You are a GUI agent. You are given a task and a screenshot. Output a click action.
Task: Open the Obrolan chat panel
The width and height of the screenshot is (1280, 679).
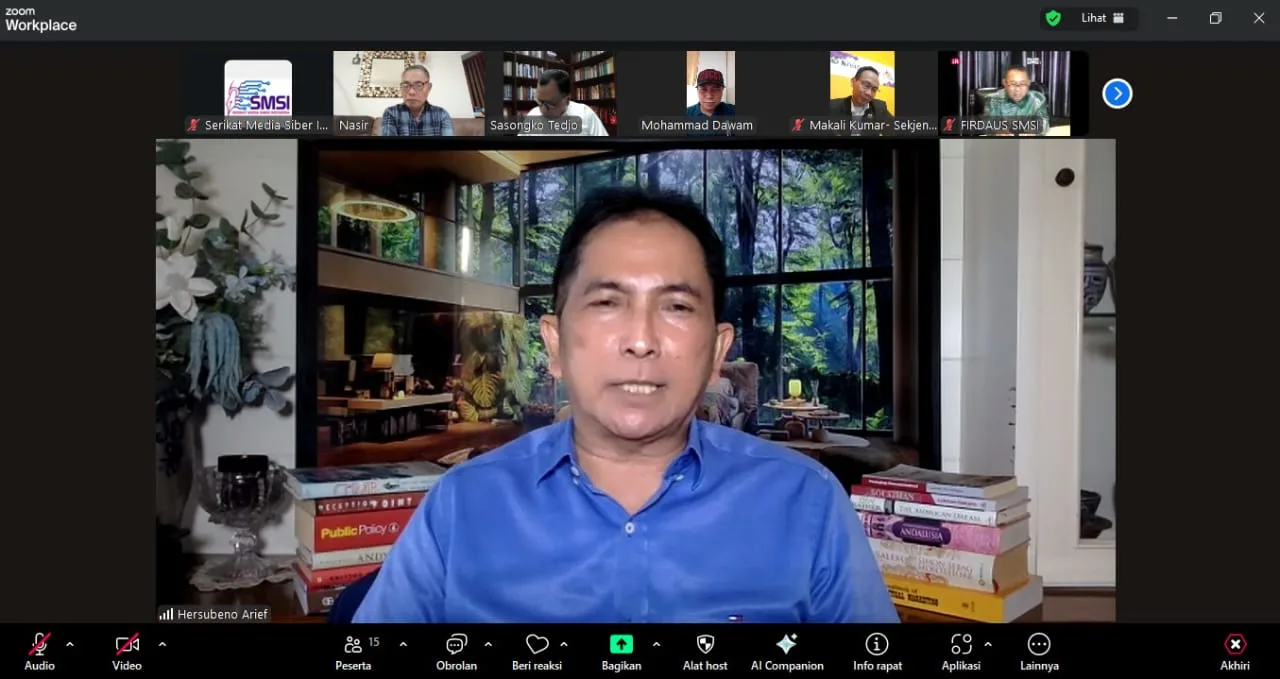pyautogui.click(x=456, y=651)
